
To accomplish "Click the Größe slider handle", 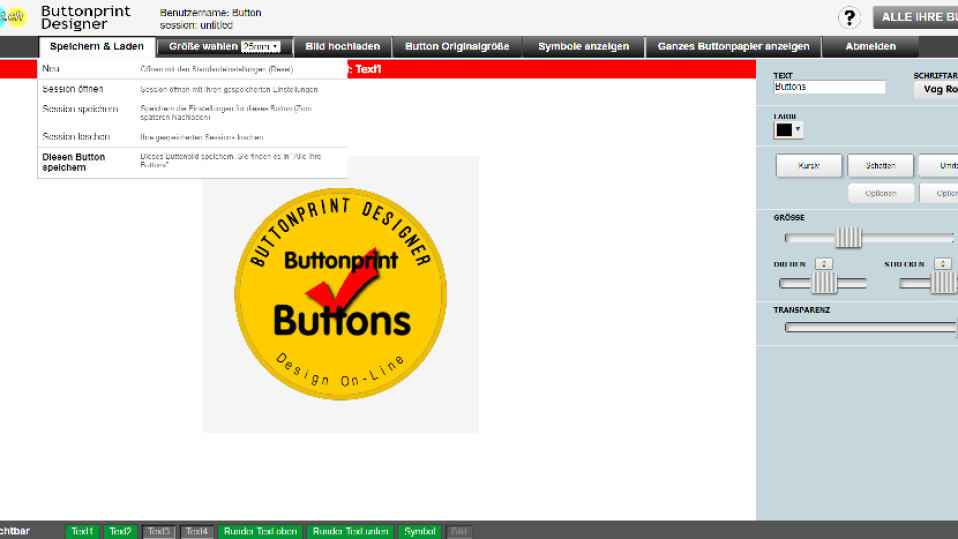I will pyautogui.click(x=848, y=238).
